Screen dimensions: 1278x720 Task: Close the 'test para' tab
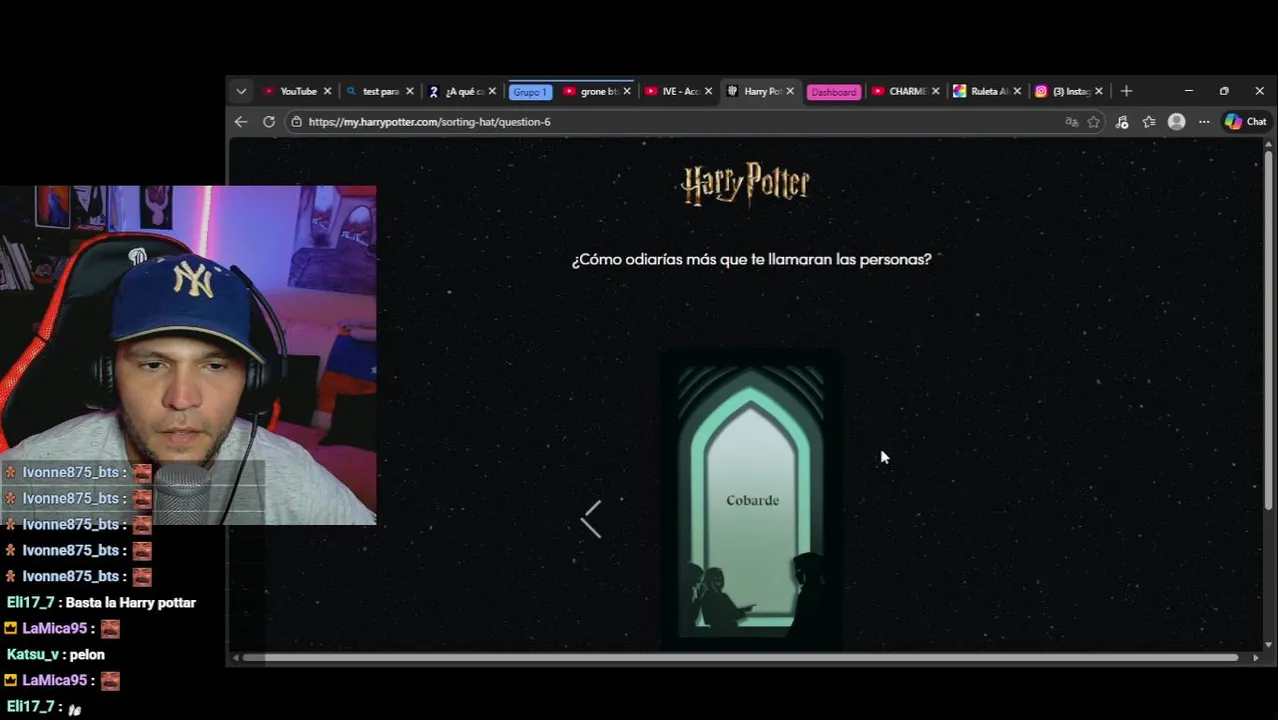point(409,91)
